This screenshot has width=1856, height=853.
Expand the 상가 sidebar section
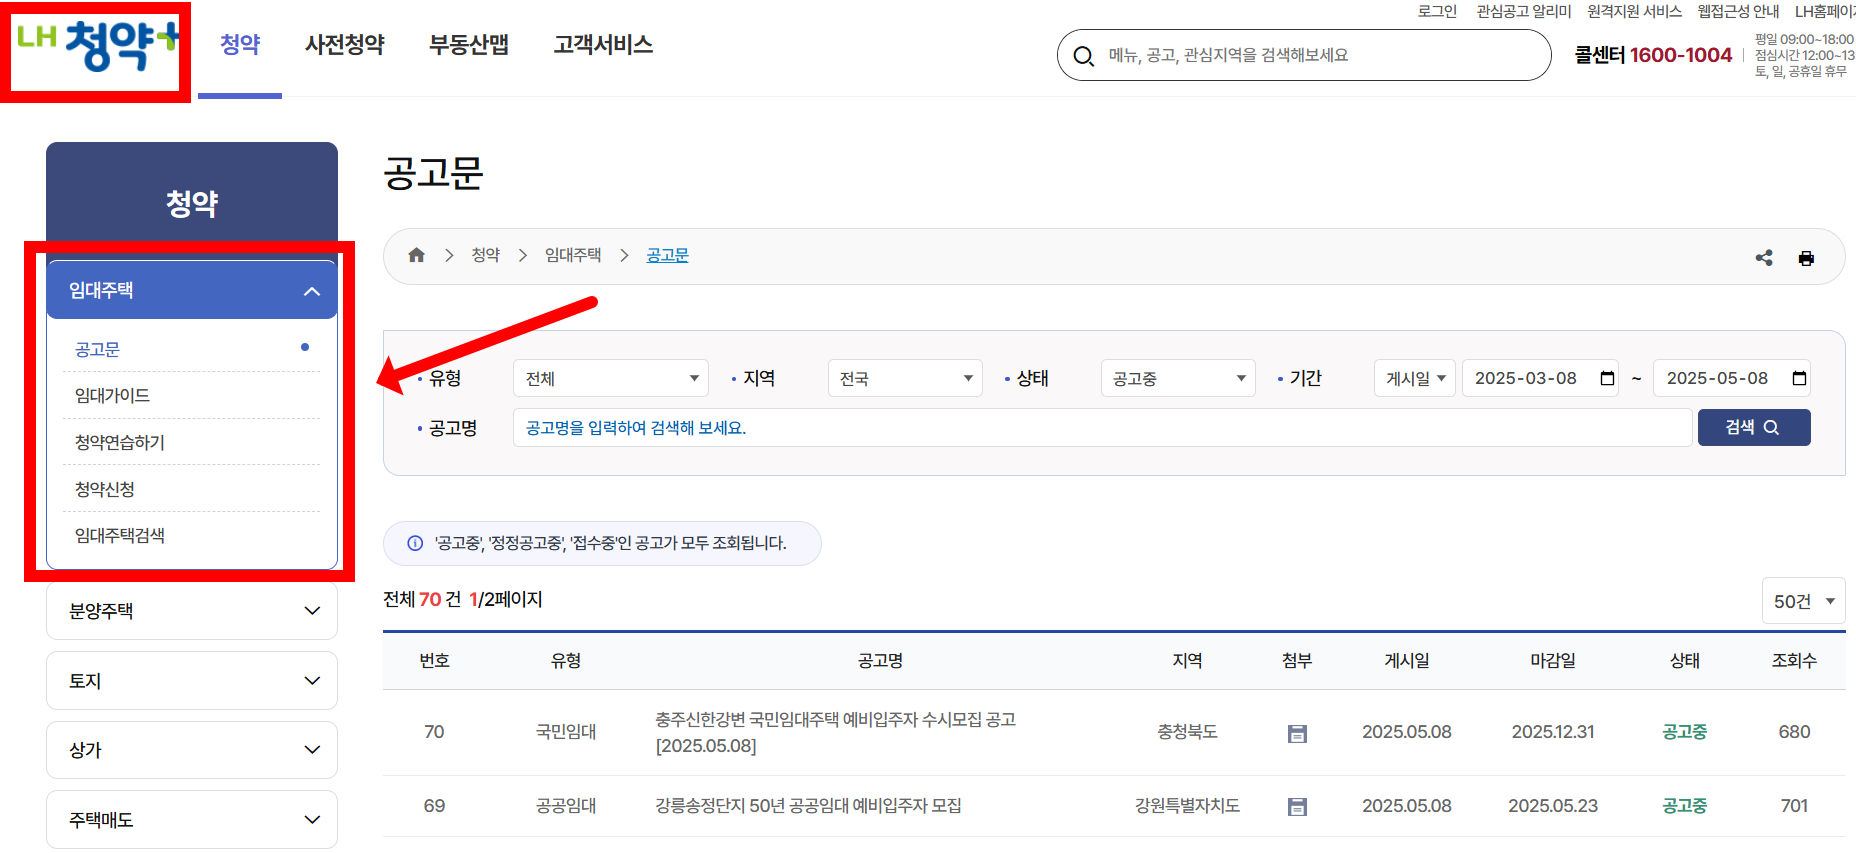pyautogui.click(x=192, y=750)
